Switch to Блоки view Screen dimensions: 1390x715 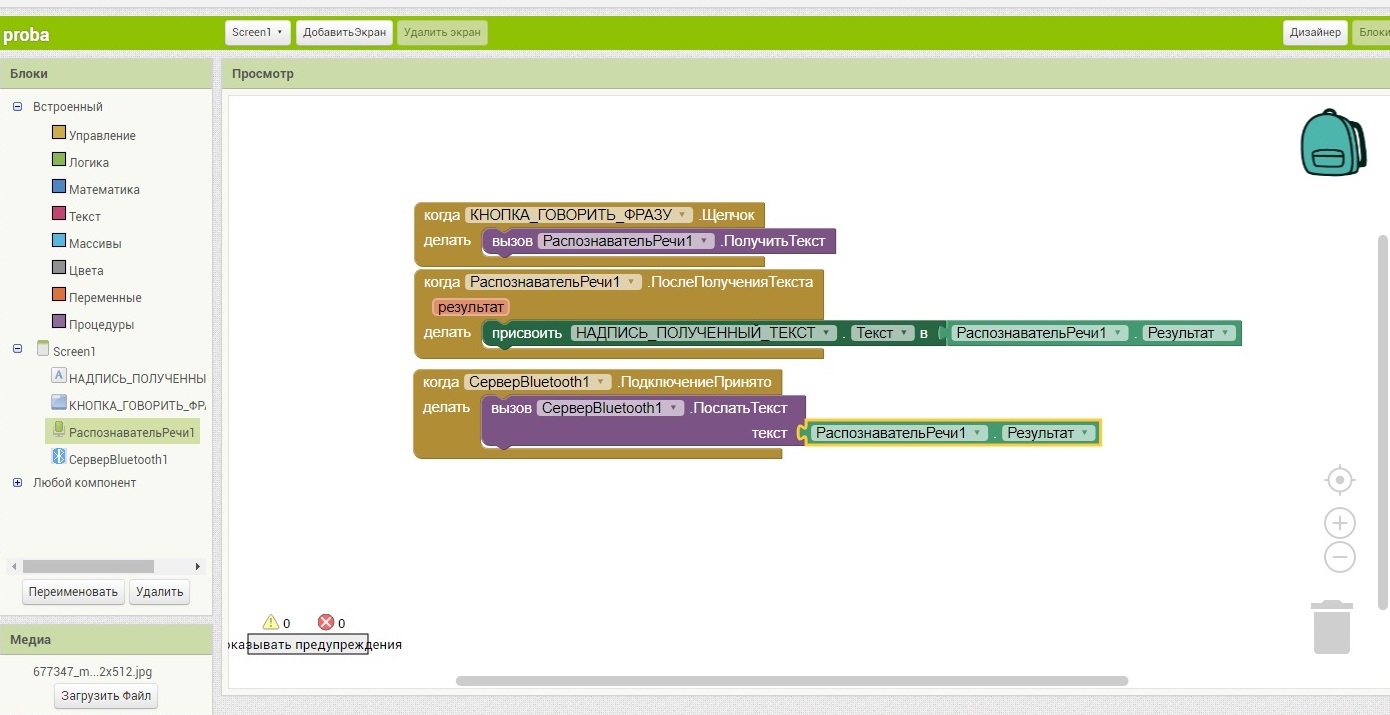tap(1370, 32)
